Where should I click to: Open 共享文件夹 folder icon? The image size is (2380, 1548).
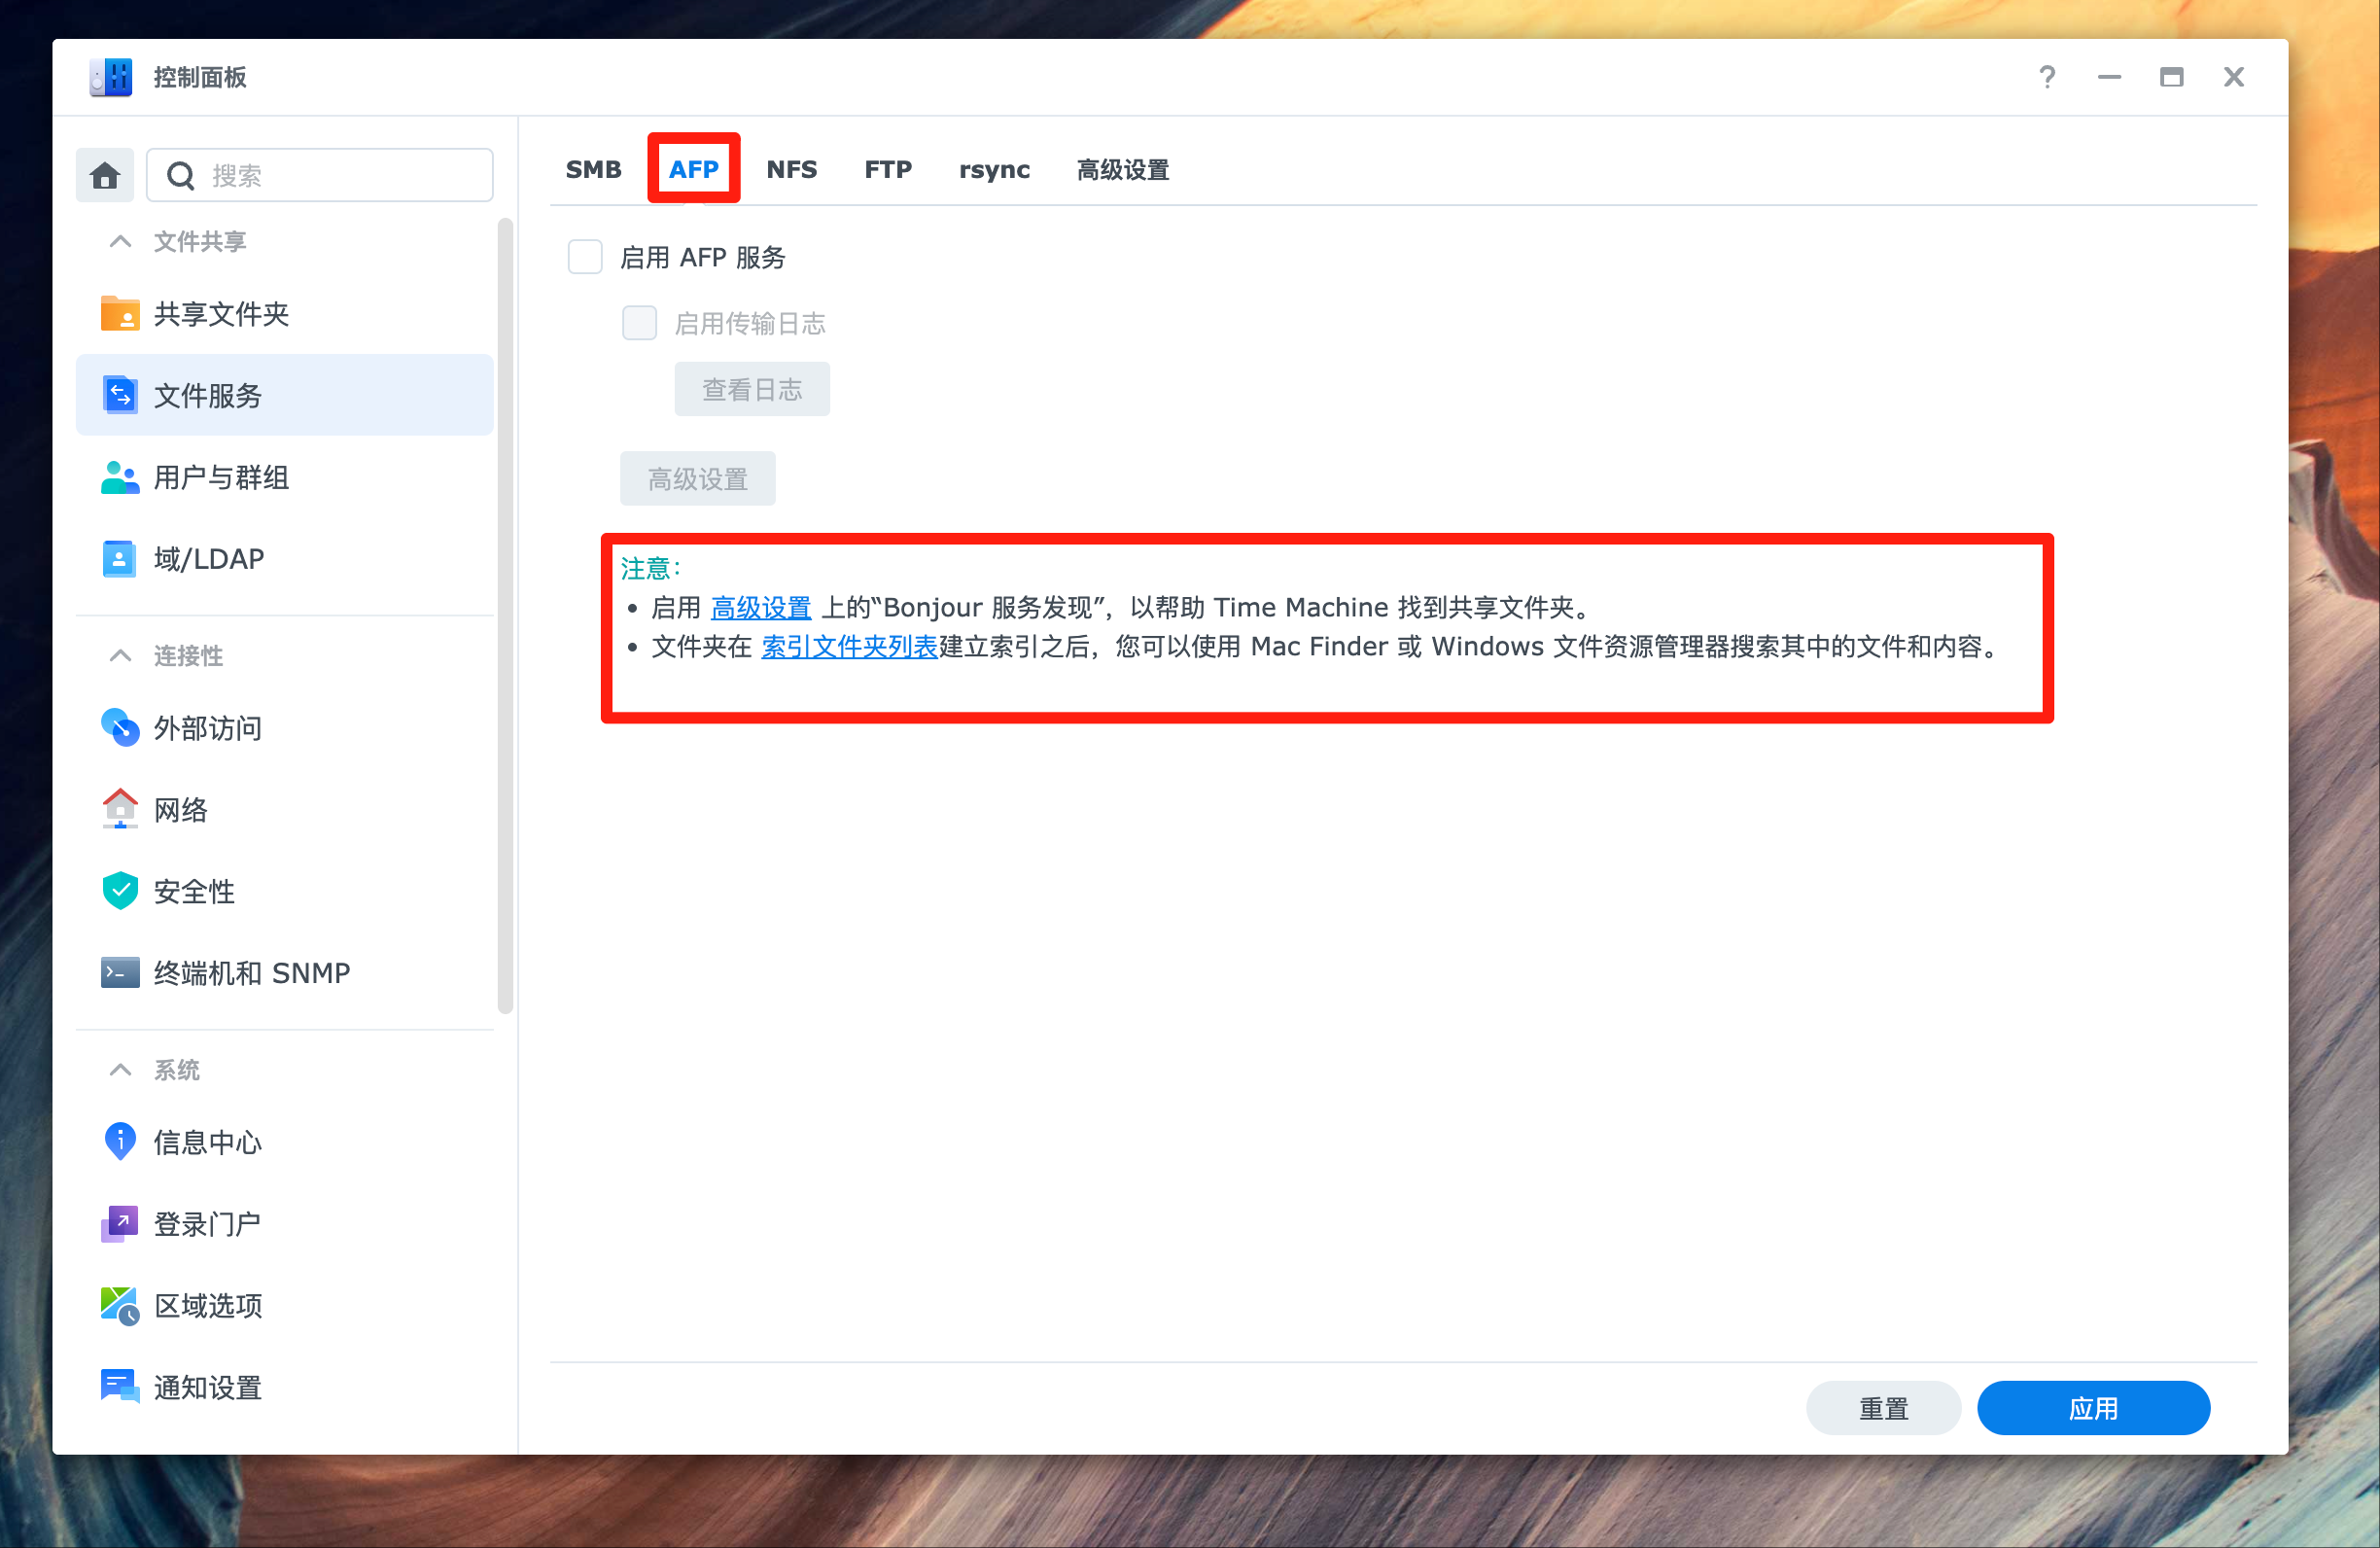[120, 314]
